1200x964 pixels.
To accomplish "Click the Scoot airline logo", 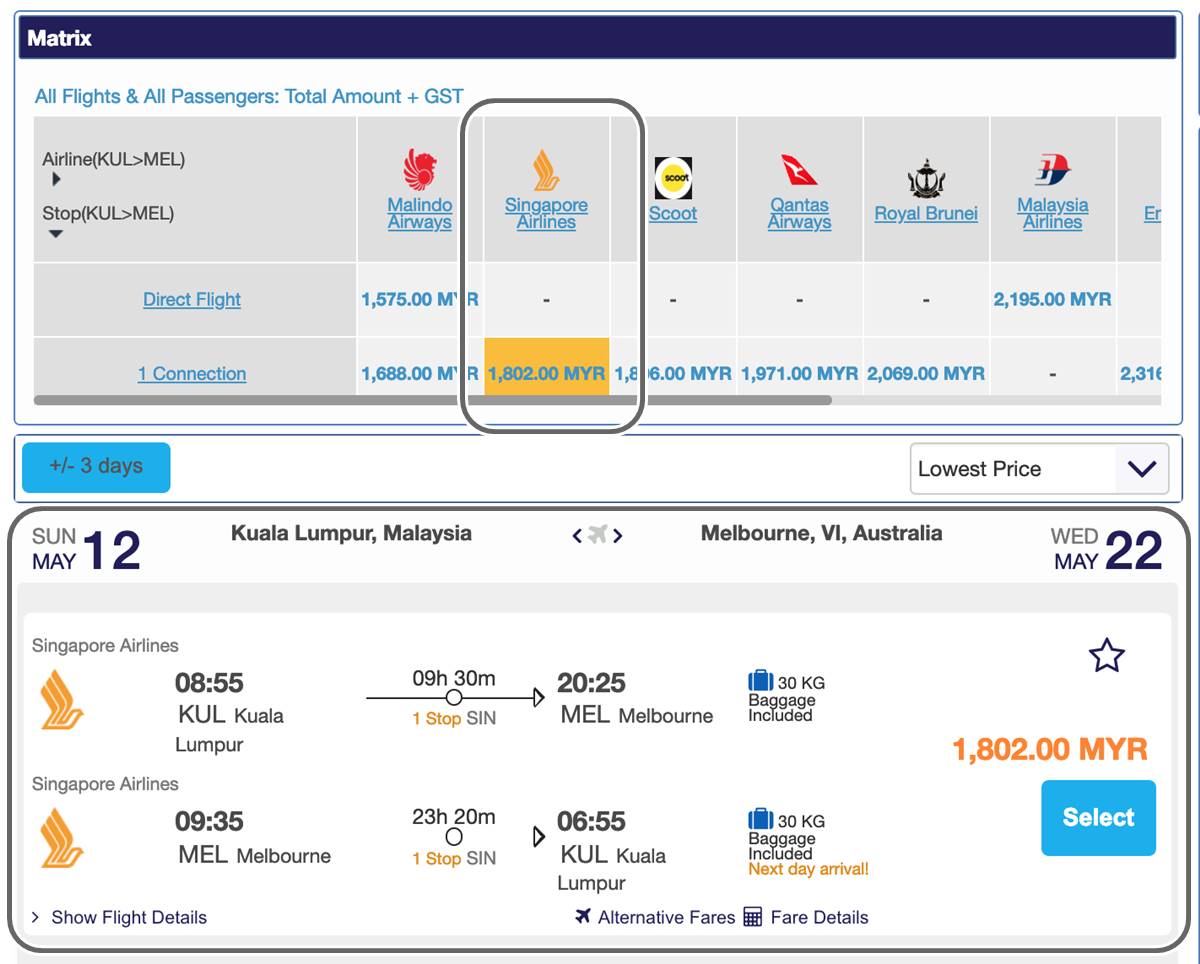I will click(673, 178).
